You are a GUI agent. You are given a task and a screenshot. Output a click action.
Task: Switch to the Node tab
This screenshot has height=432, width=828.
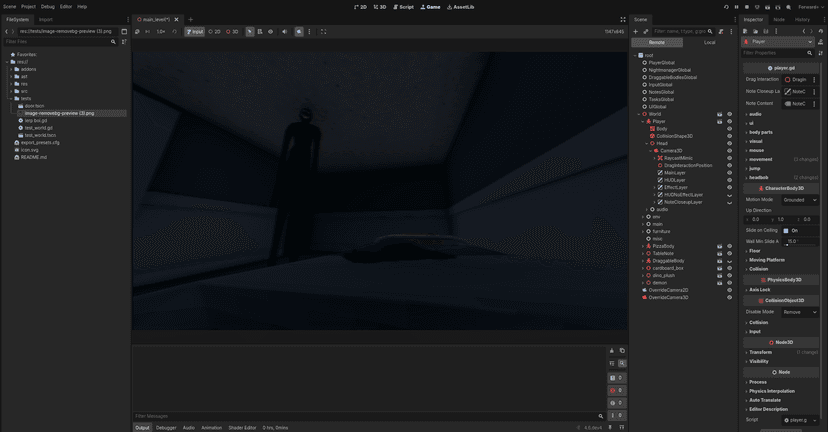tap(778, 19)
